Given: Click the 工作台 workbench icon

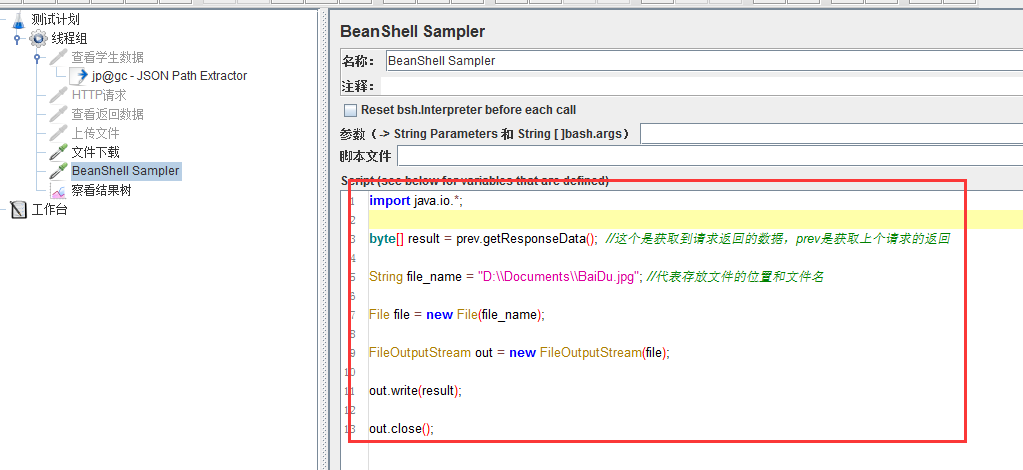Looking at the screenshot, I should click(x=18, y=210).
